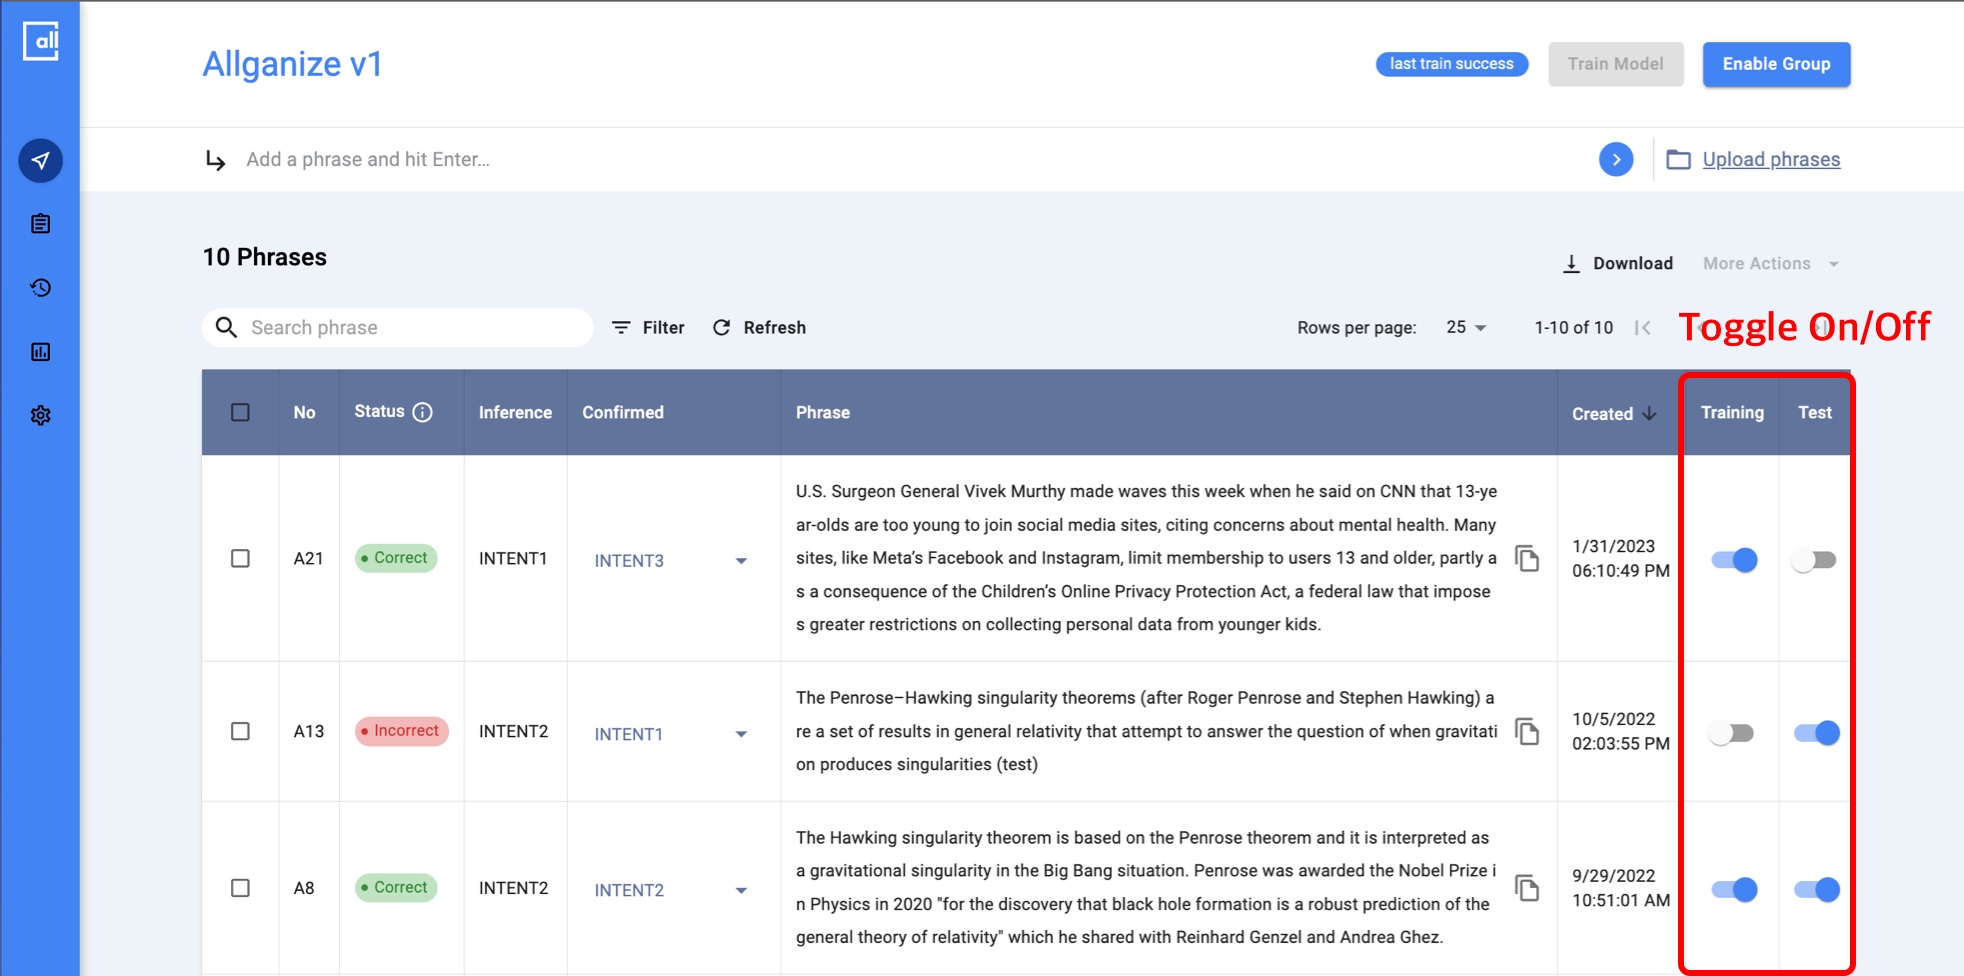The image size is (1964, 976).
Task: Open the history clock sidebar icon
Action: click(40, 288)
